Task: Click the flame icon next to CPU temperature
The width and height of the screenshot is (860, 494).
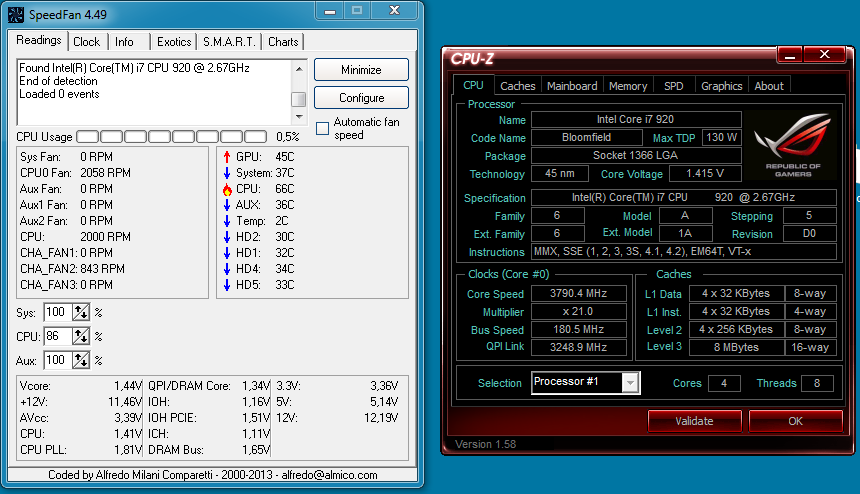Action: pos(226,189)
